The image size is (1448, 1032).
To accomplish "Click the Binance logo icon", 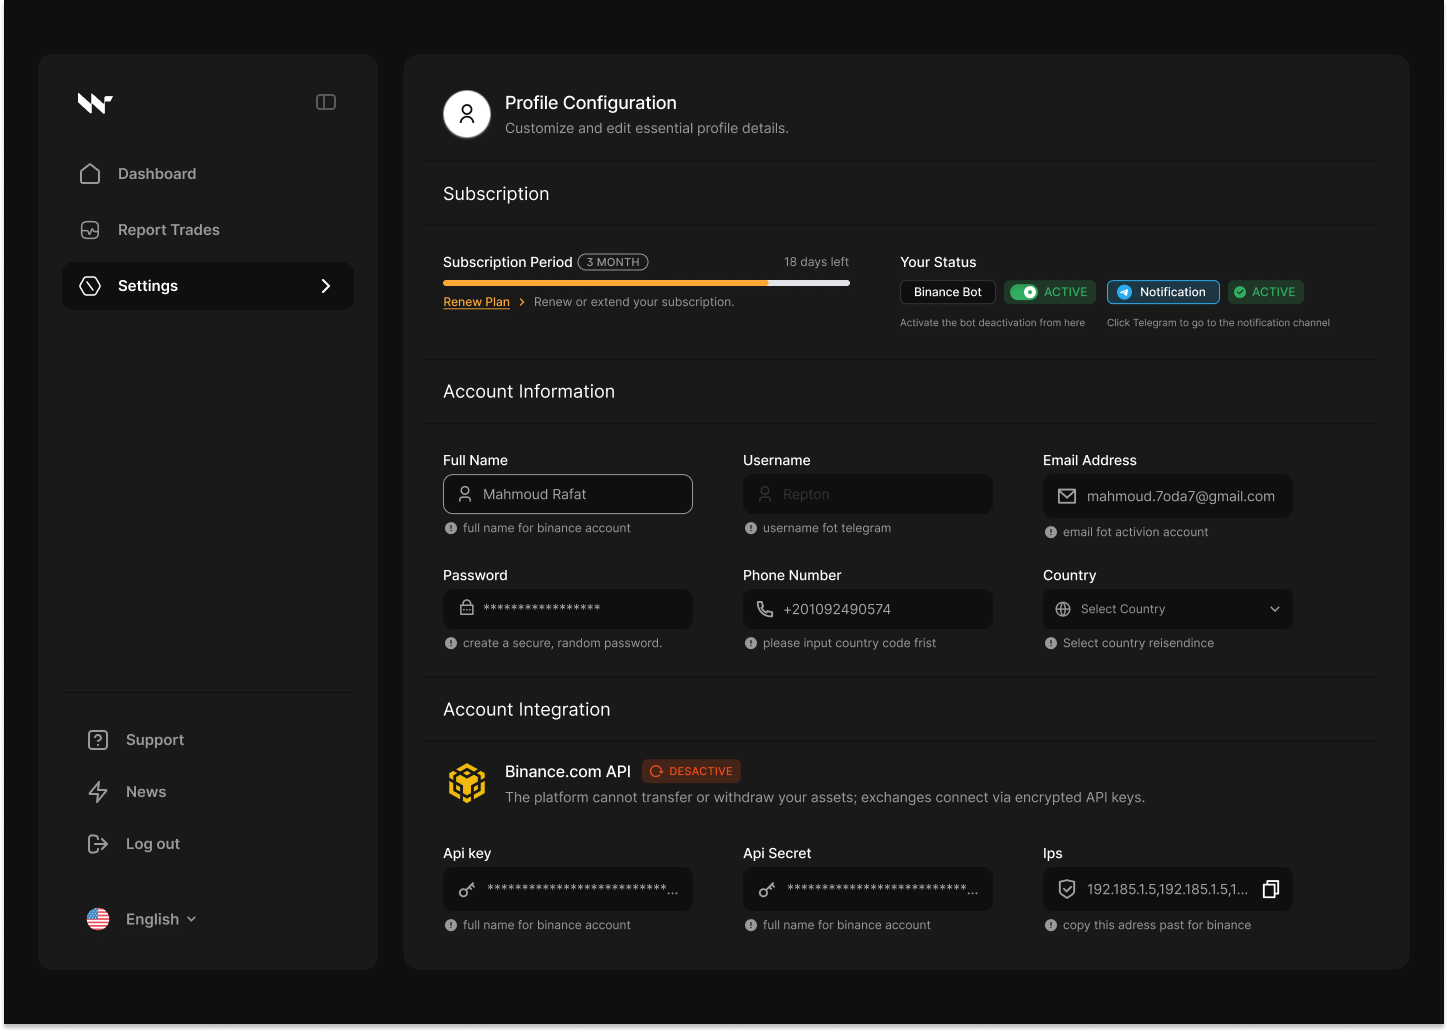I will click(x=467, y=783).
